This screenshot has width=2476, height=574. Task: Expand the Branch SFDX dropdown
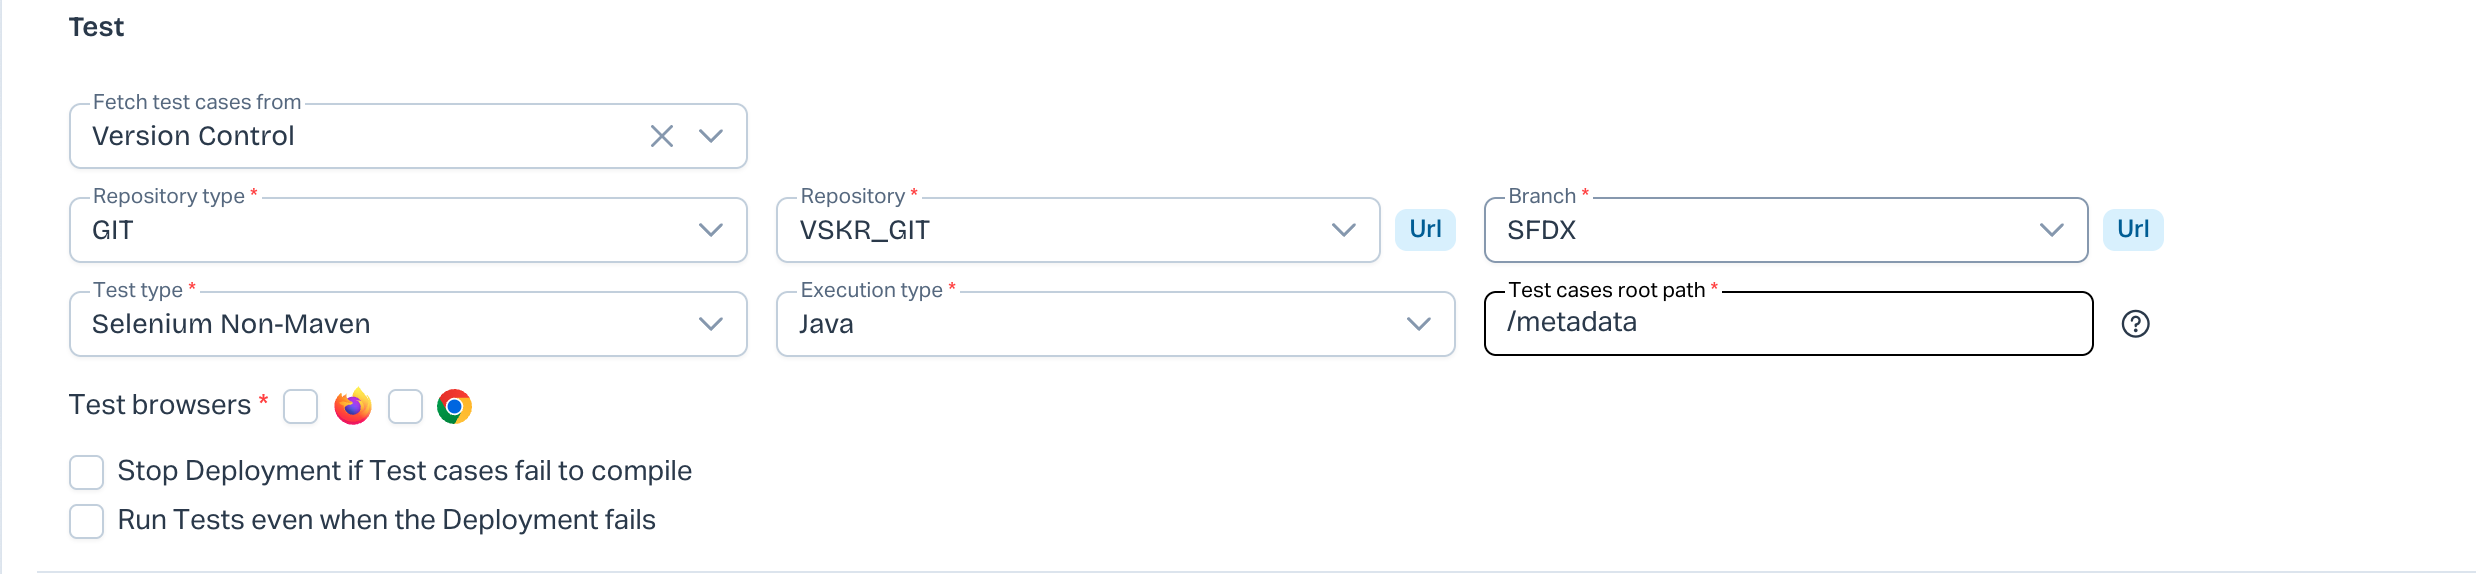[2051, 230]
